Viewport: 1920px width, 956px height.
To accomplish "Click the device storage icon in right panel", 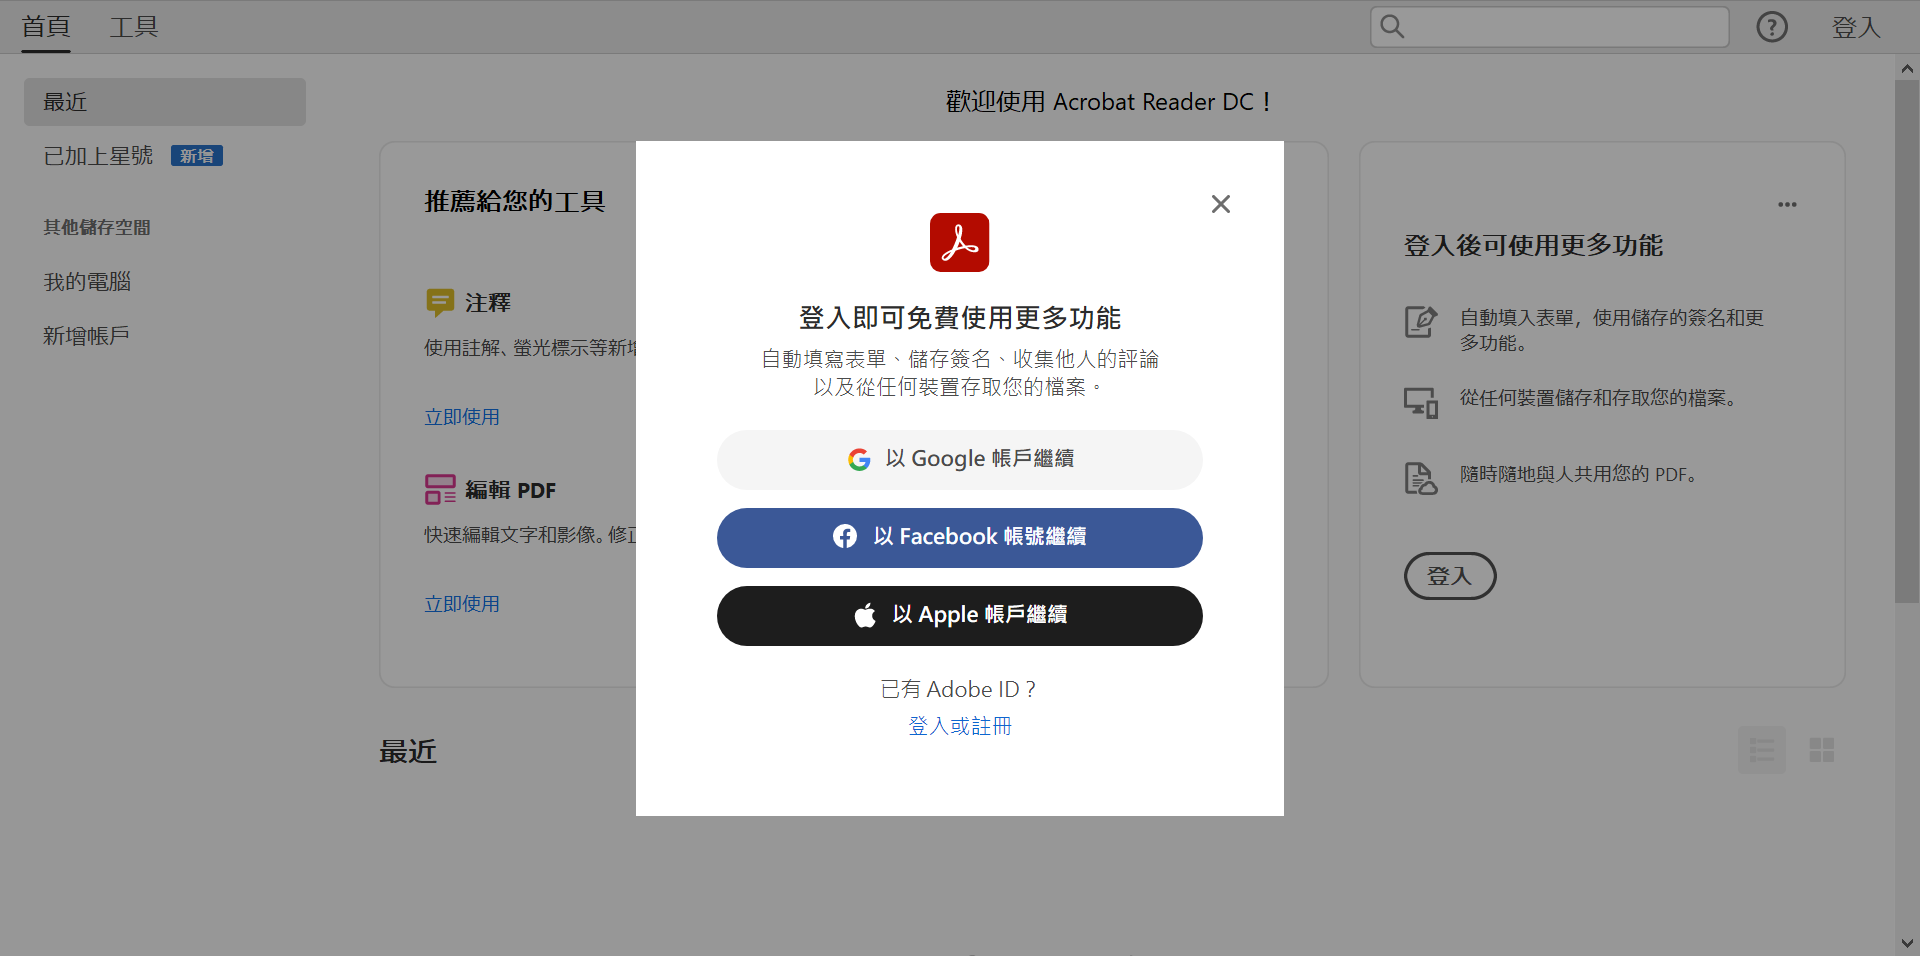I will (1420, 400).
